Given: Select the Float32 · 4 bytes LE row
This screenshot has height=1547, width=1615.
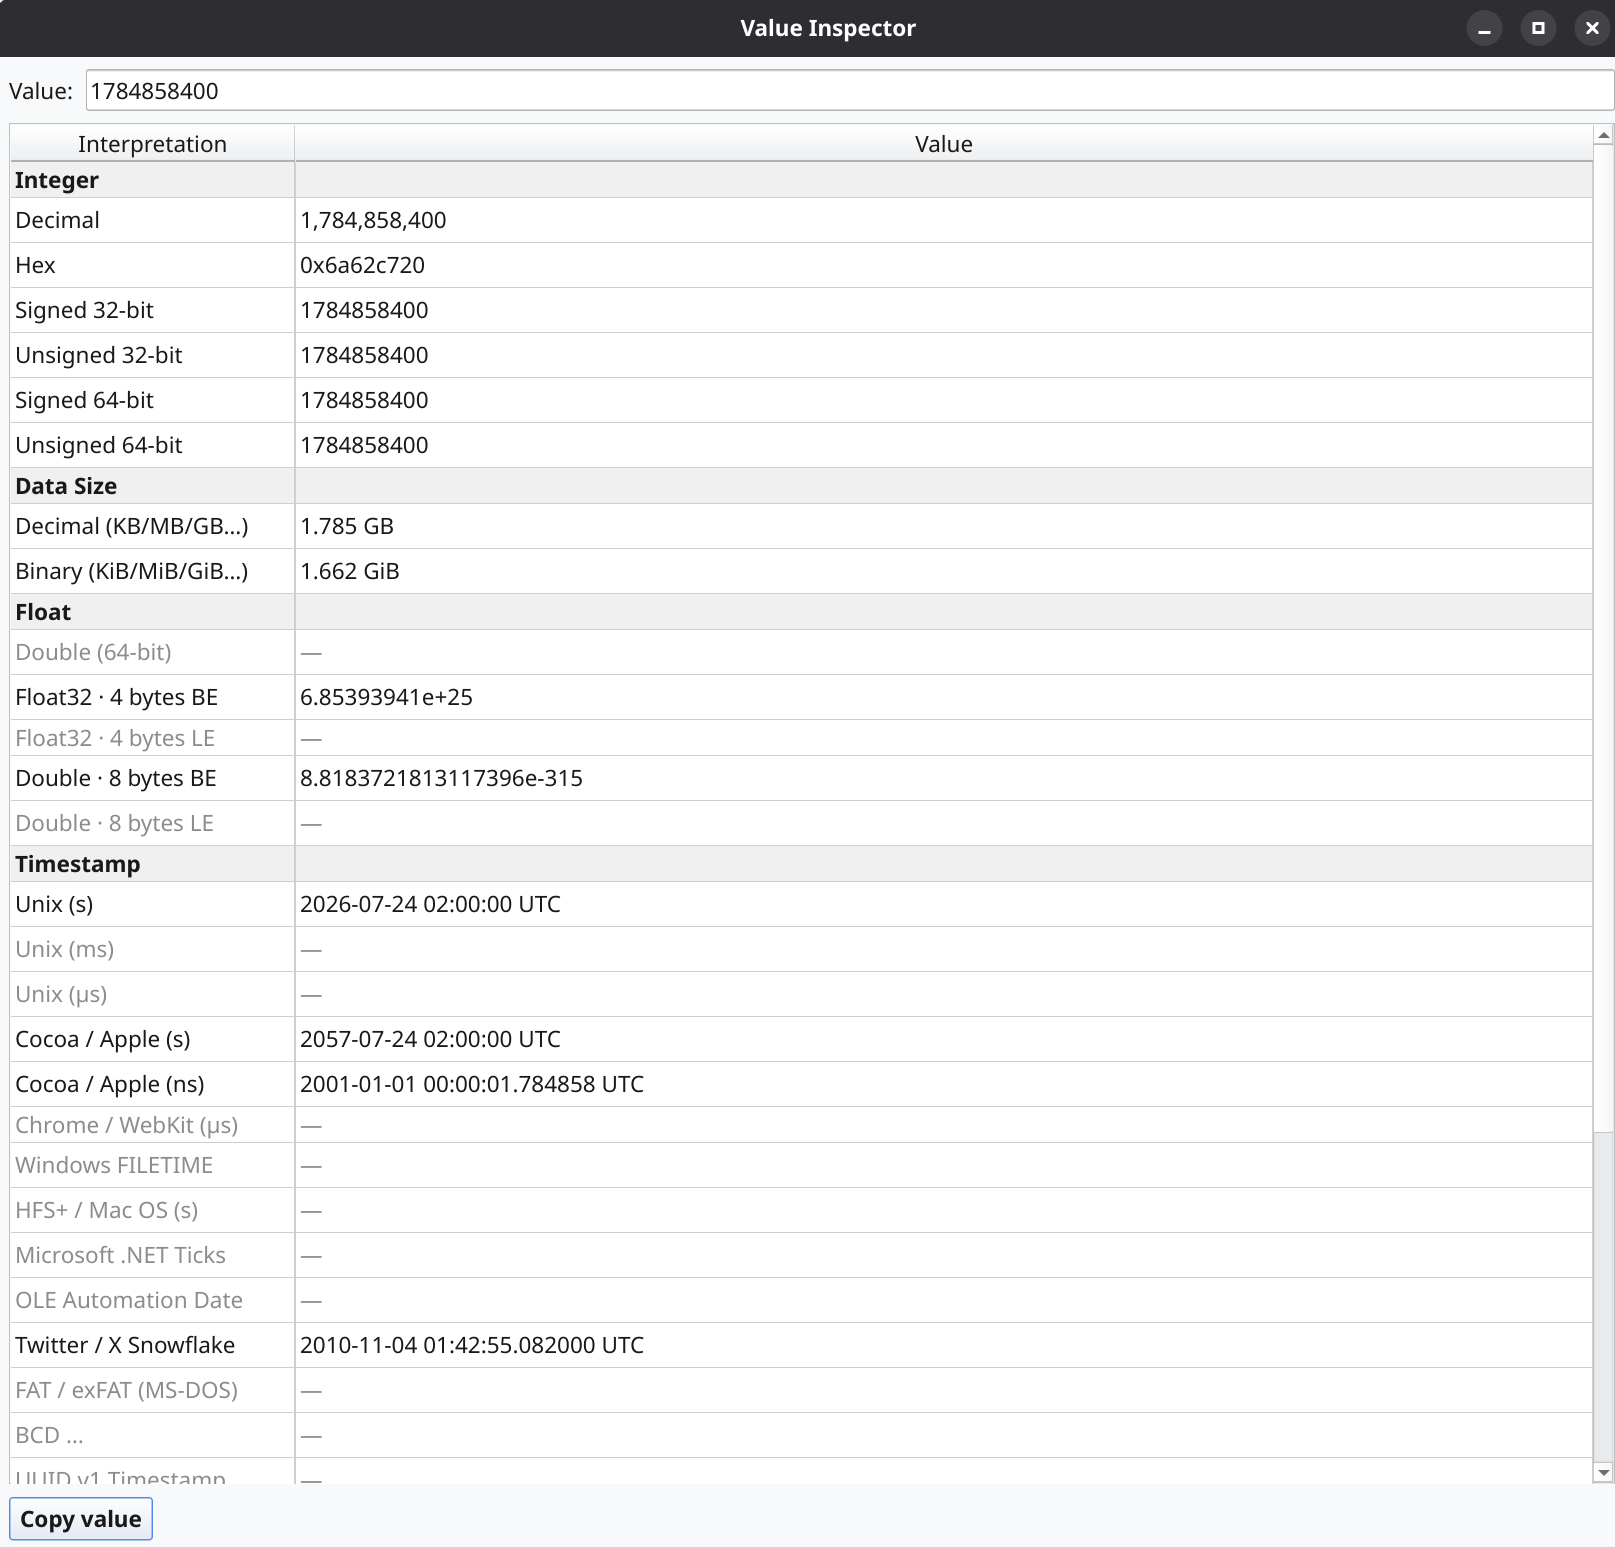Looking at the screenshot, I should tap(801, 738).
